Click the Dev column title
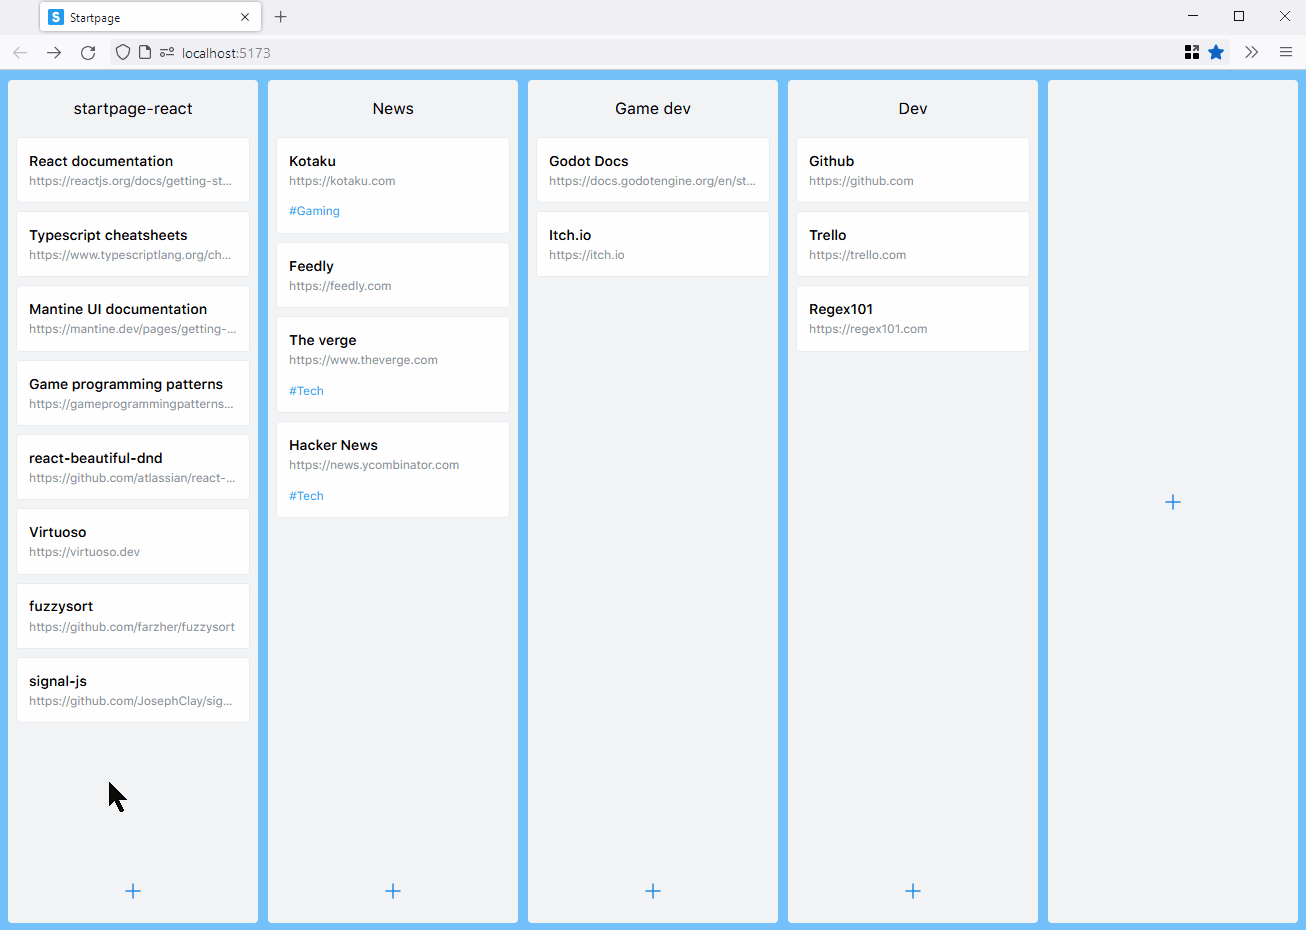 [913, 109]
